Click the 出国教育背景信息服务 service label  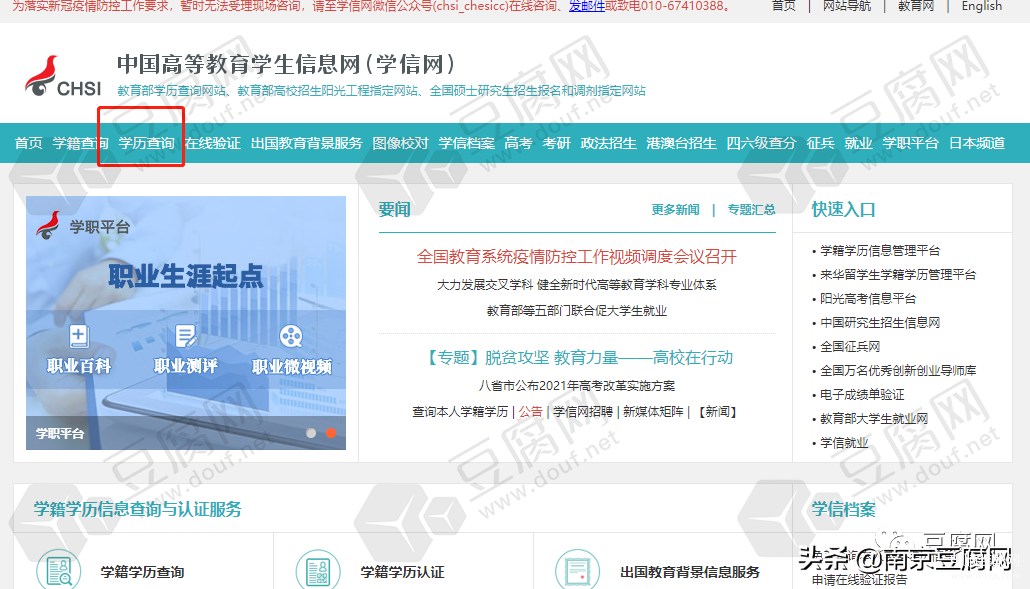[x=690, y=572]
